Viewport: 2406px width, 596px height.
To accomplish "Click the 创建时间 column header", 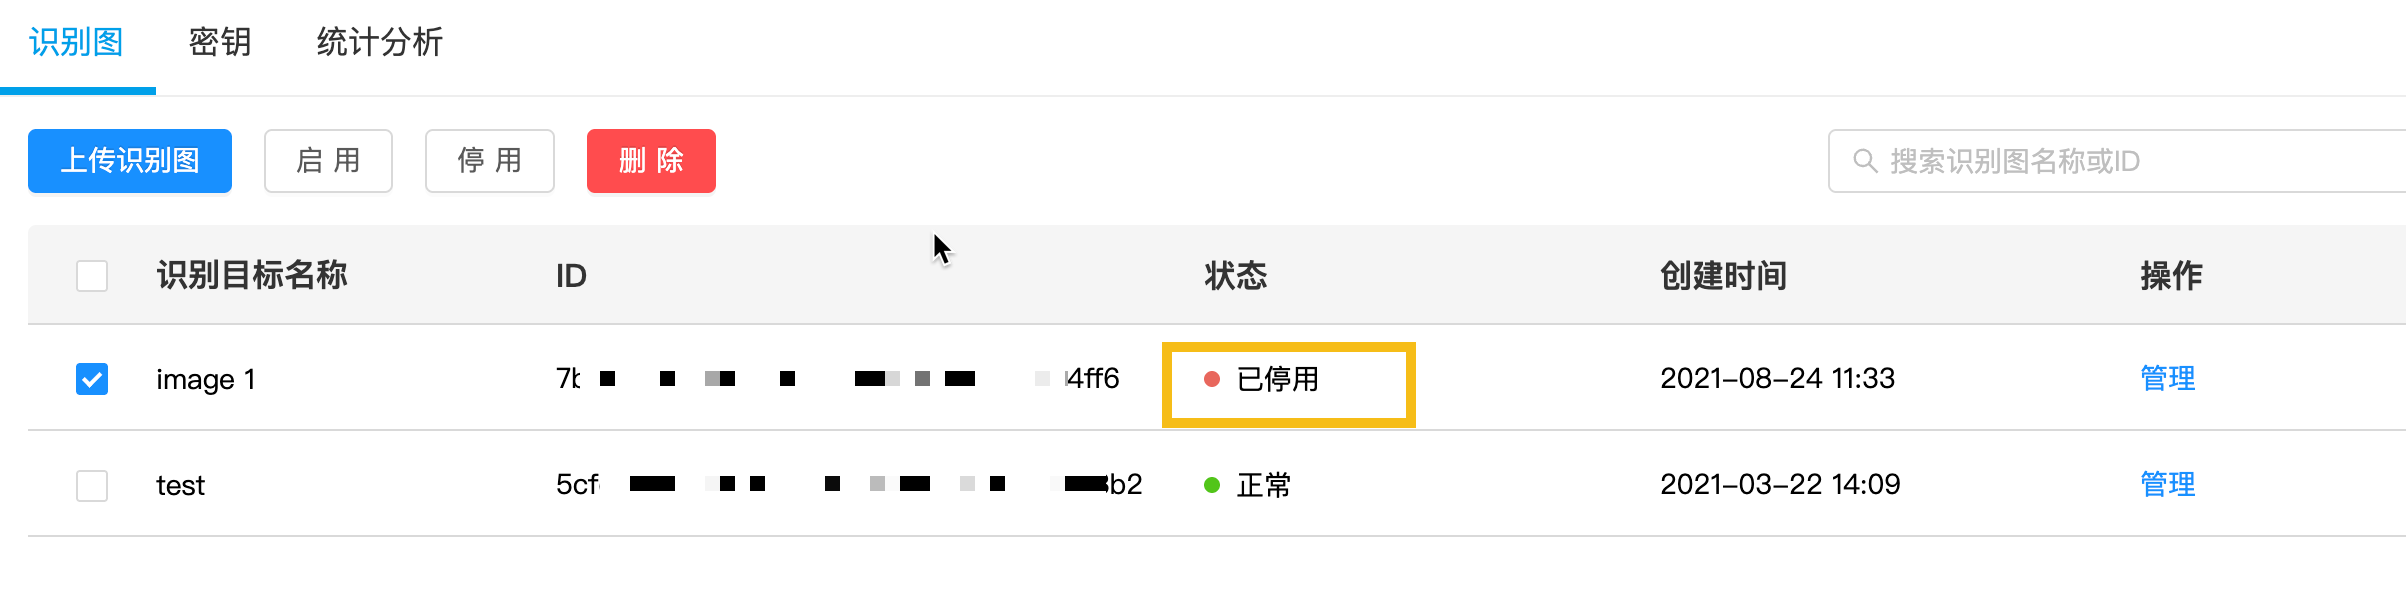I will [x=1723, y=276].
